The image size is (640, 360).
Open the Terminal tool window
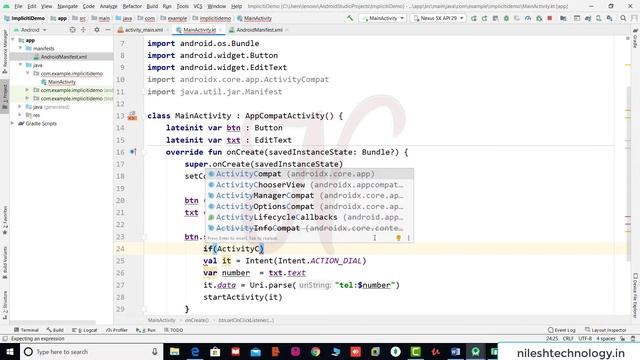click(26, 330)
